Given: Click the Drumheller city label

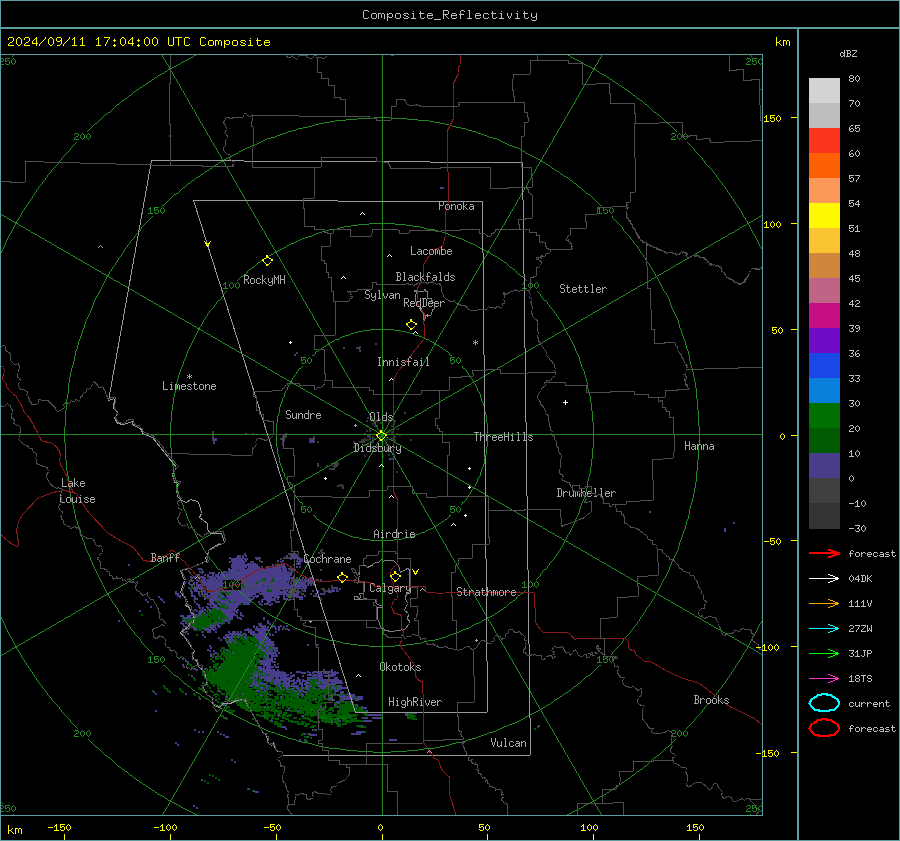Looking at the screenshot, I should [586, 493].
